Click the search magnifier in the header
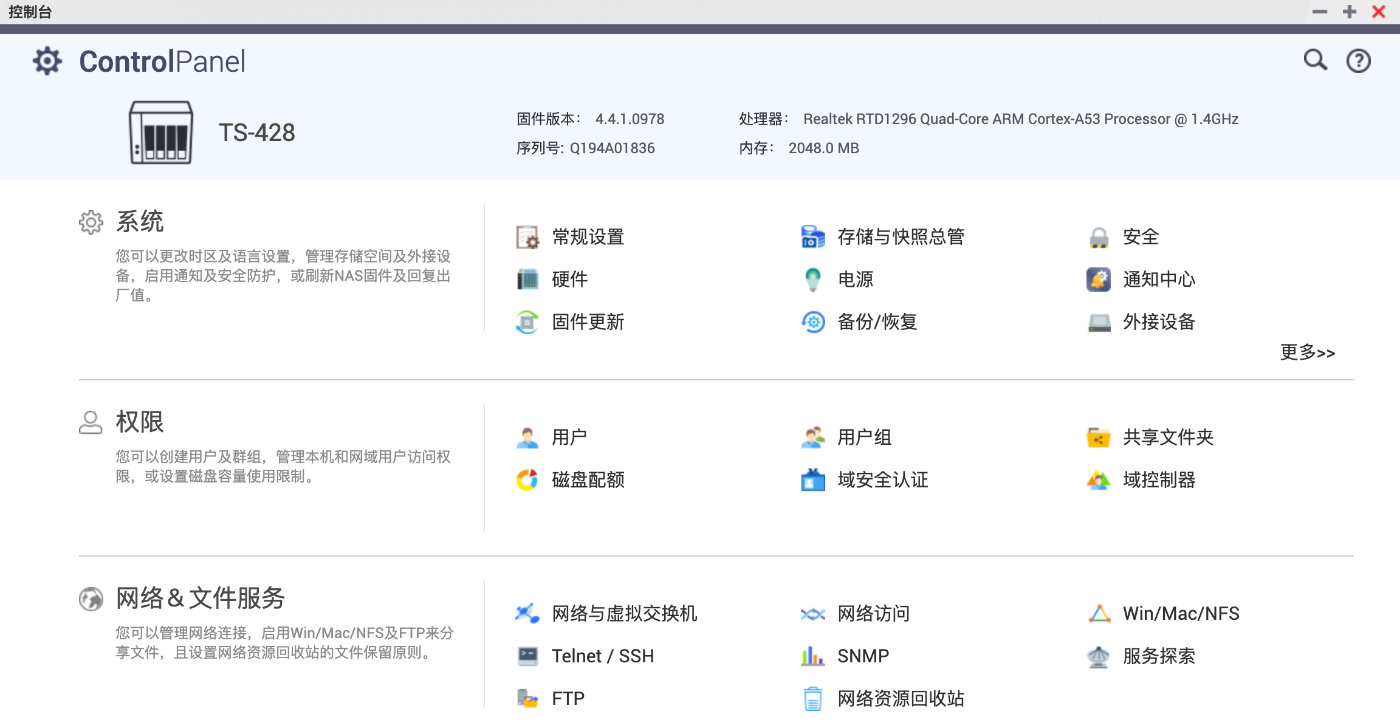This screenshot has height=724, width=1400. click(x=1315, y=60)
